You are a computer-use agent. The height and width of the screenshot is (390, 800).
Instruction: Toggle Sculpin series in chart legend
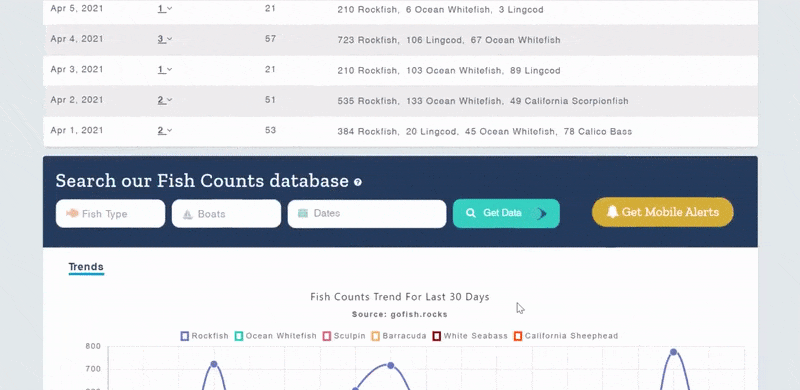[x=344, y=336]
